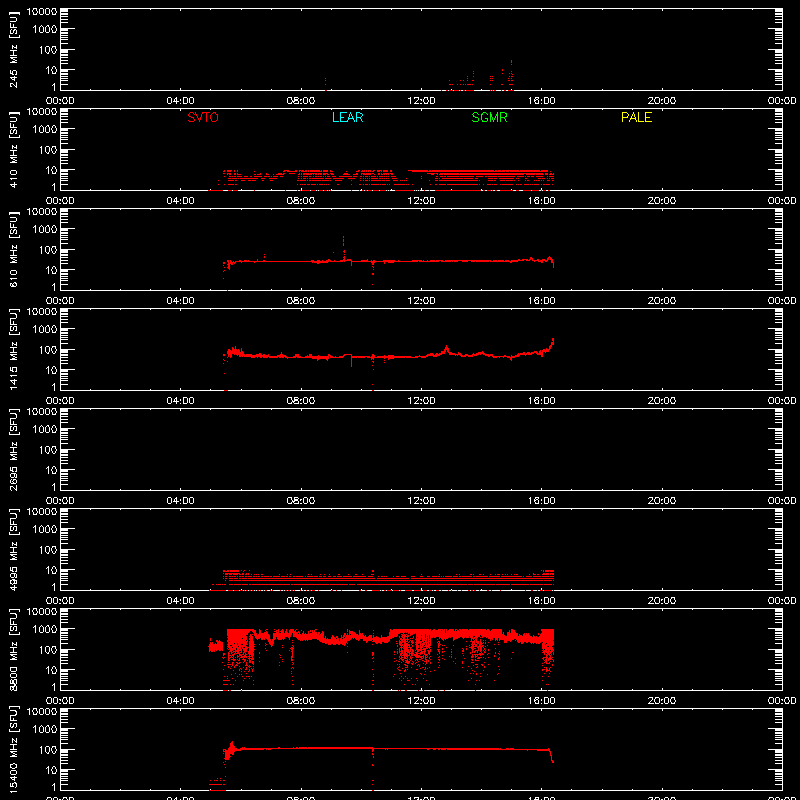Select the 4995 MHz [SFU] axis title
Viewport: 800px width, 800px height.
(14, 549)
